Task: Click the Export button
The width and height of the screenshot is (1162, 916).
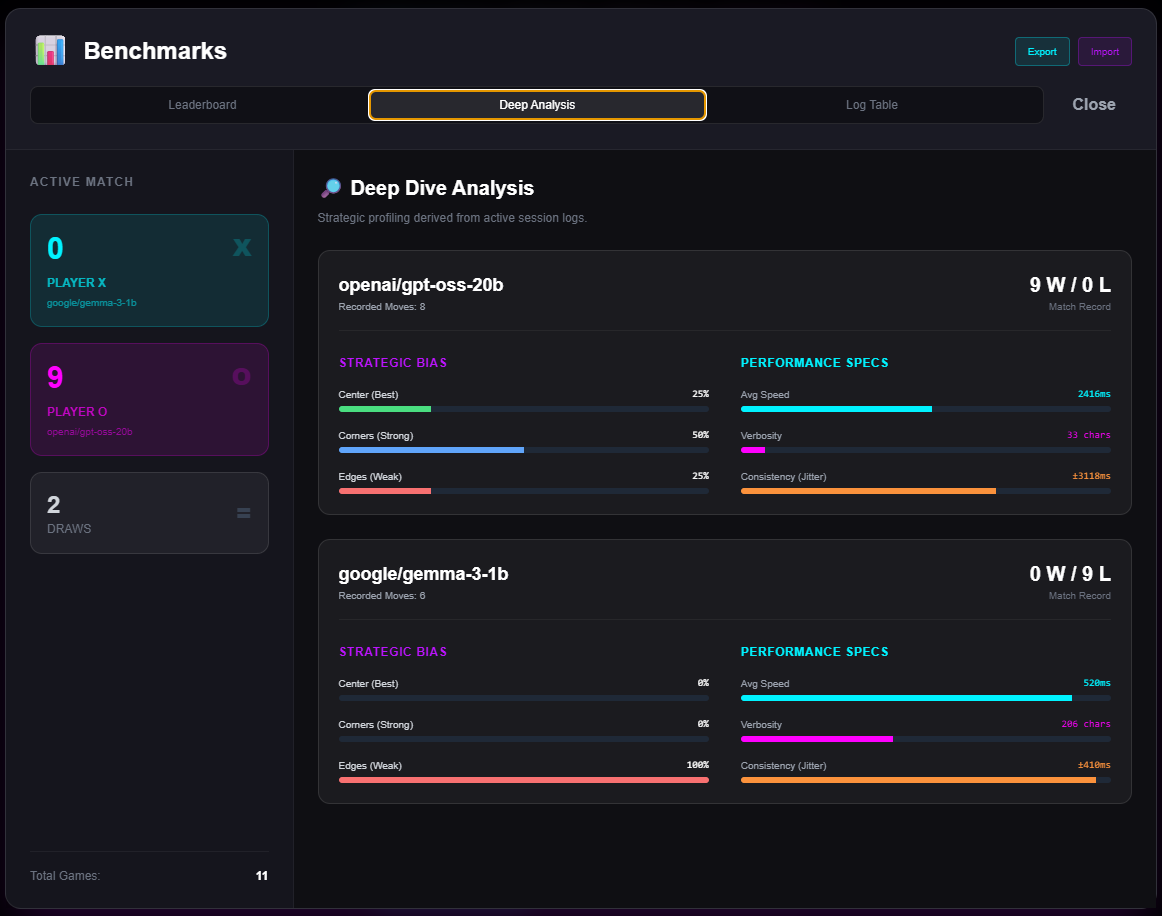Action: [1042, 52]
